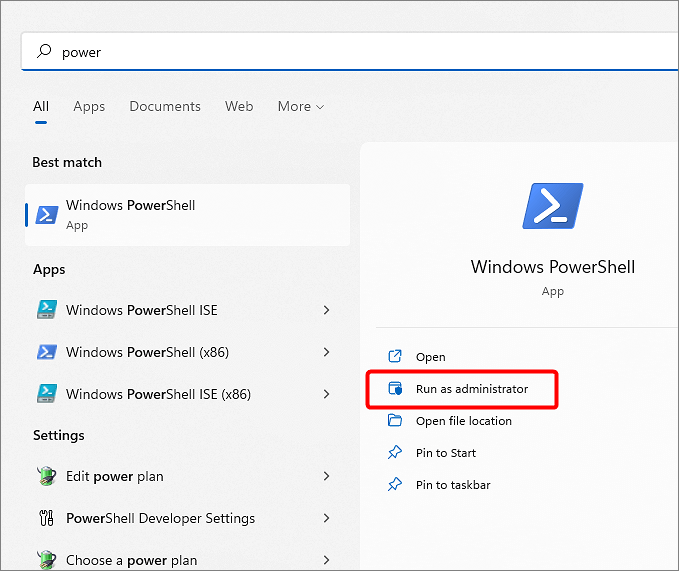The width and height of the screenshot is (679, 571).
Task: Click the Pin to Start pin icon
Action: click(395, 452)
